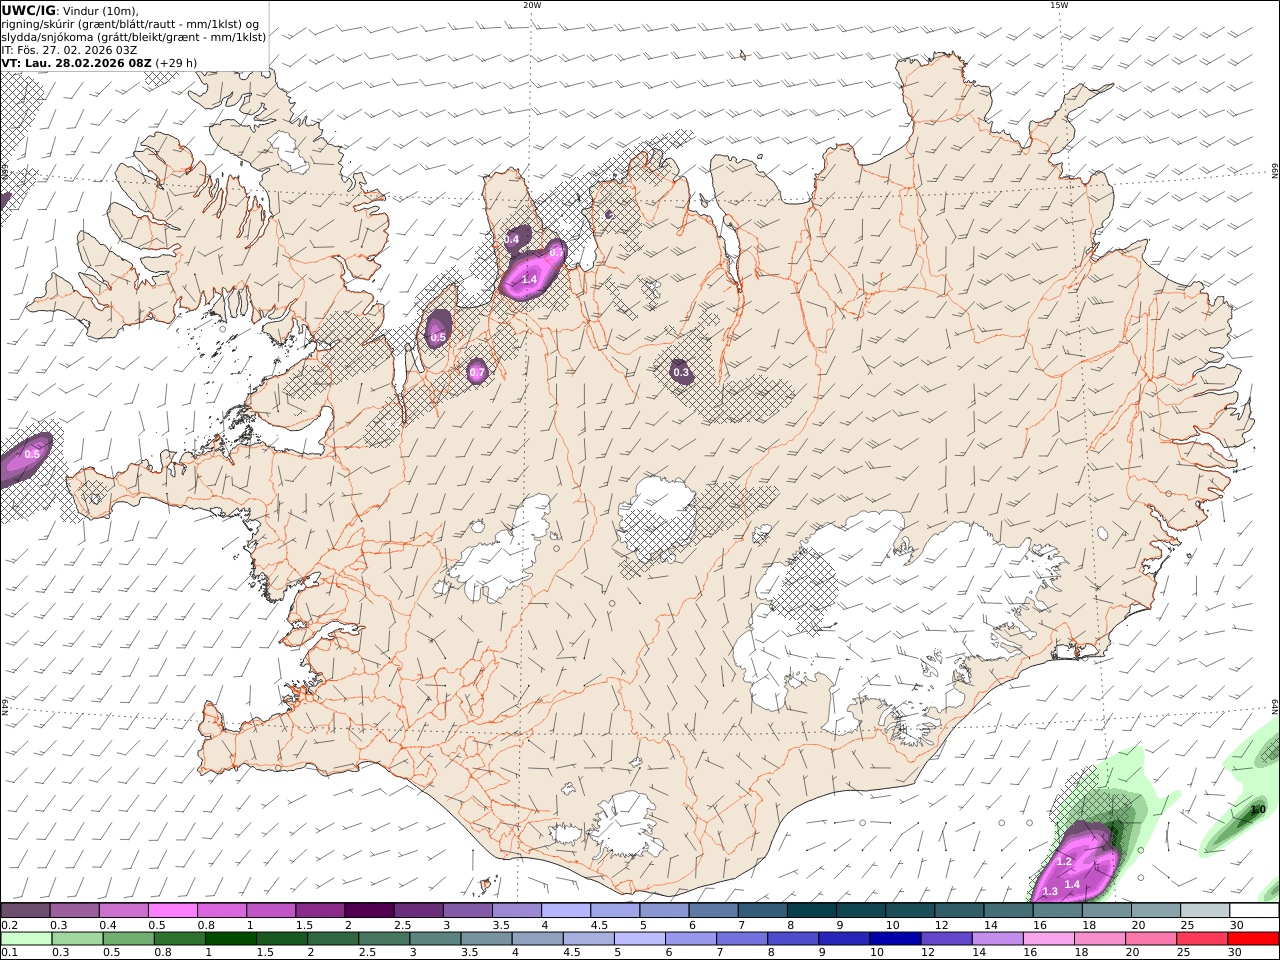Select the 'rigning/skúrir' legend description line
1280x960 pixels.
130,24
